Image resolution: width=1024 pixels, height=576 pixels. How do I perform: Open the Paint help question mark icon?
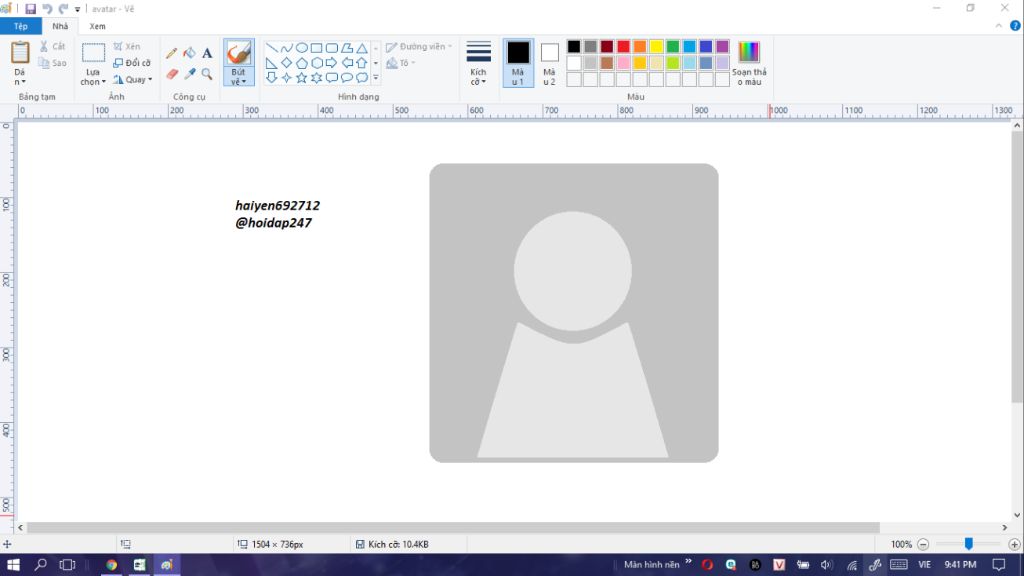point(1015,26)
